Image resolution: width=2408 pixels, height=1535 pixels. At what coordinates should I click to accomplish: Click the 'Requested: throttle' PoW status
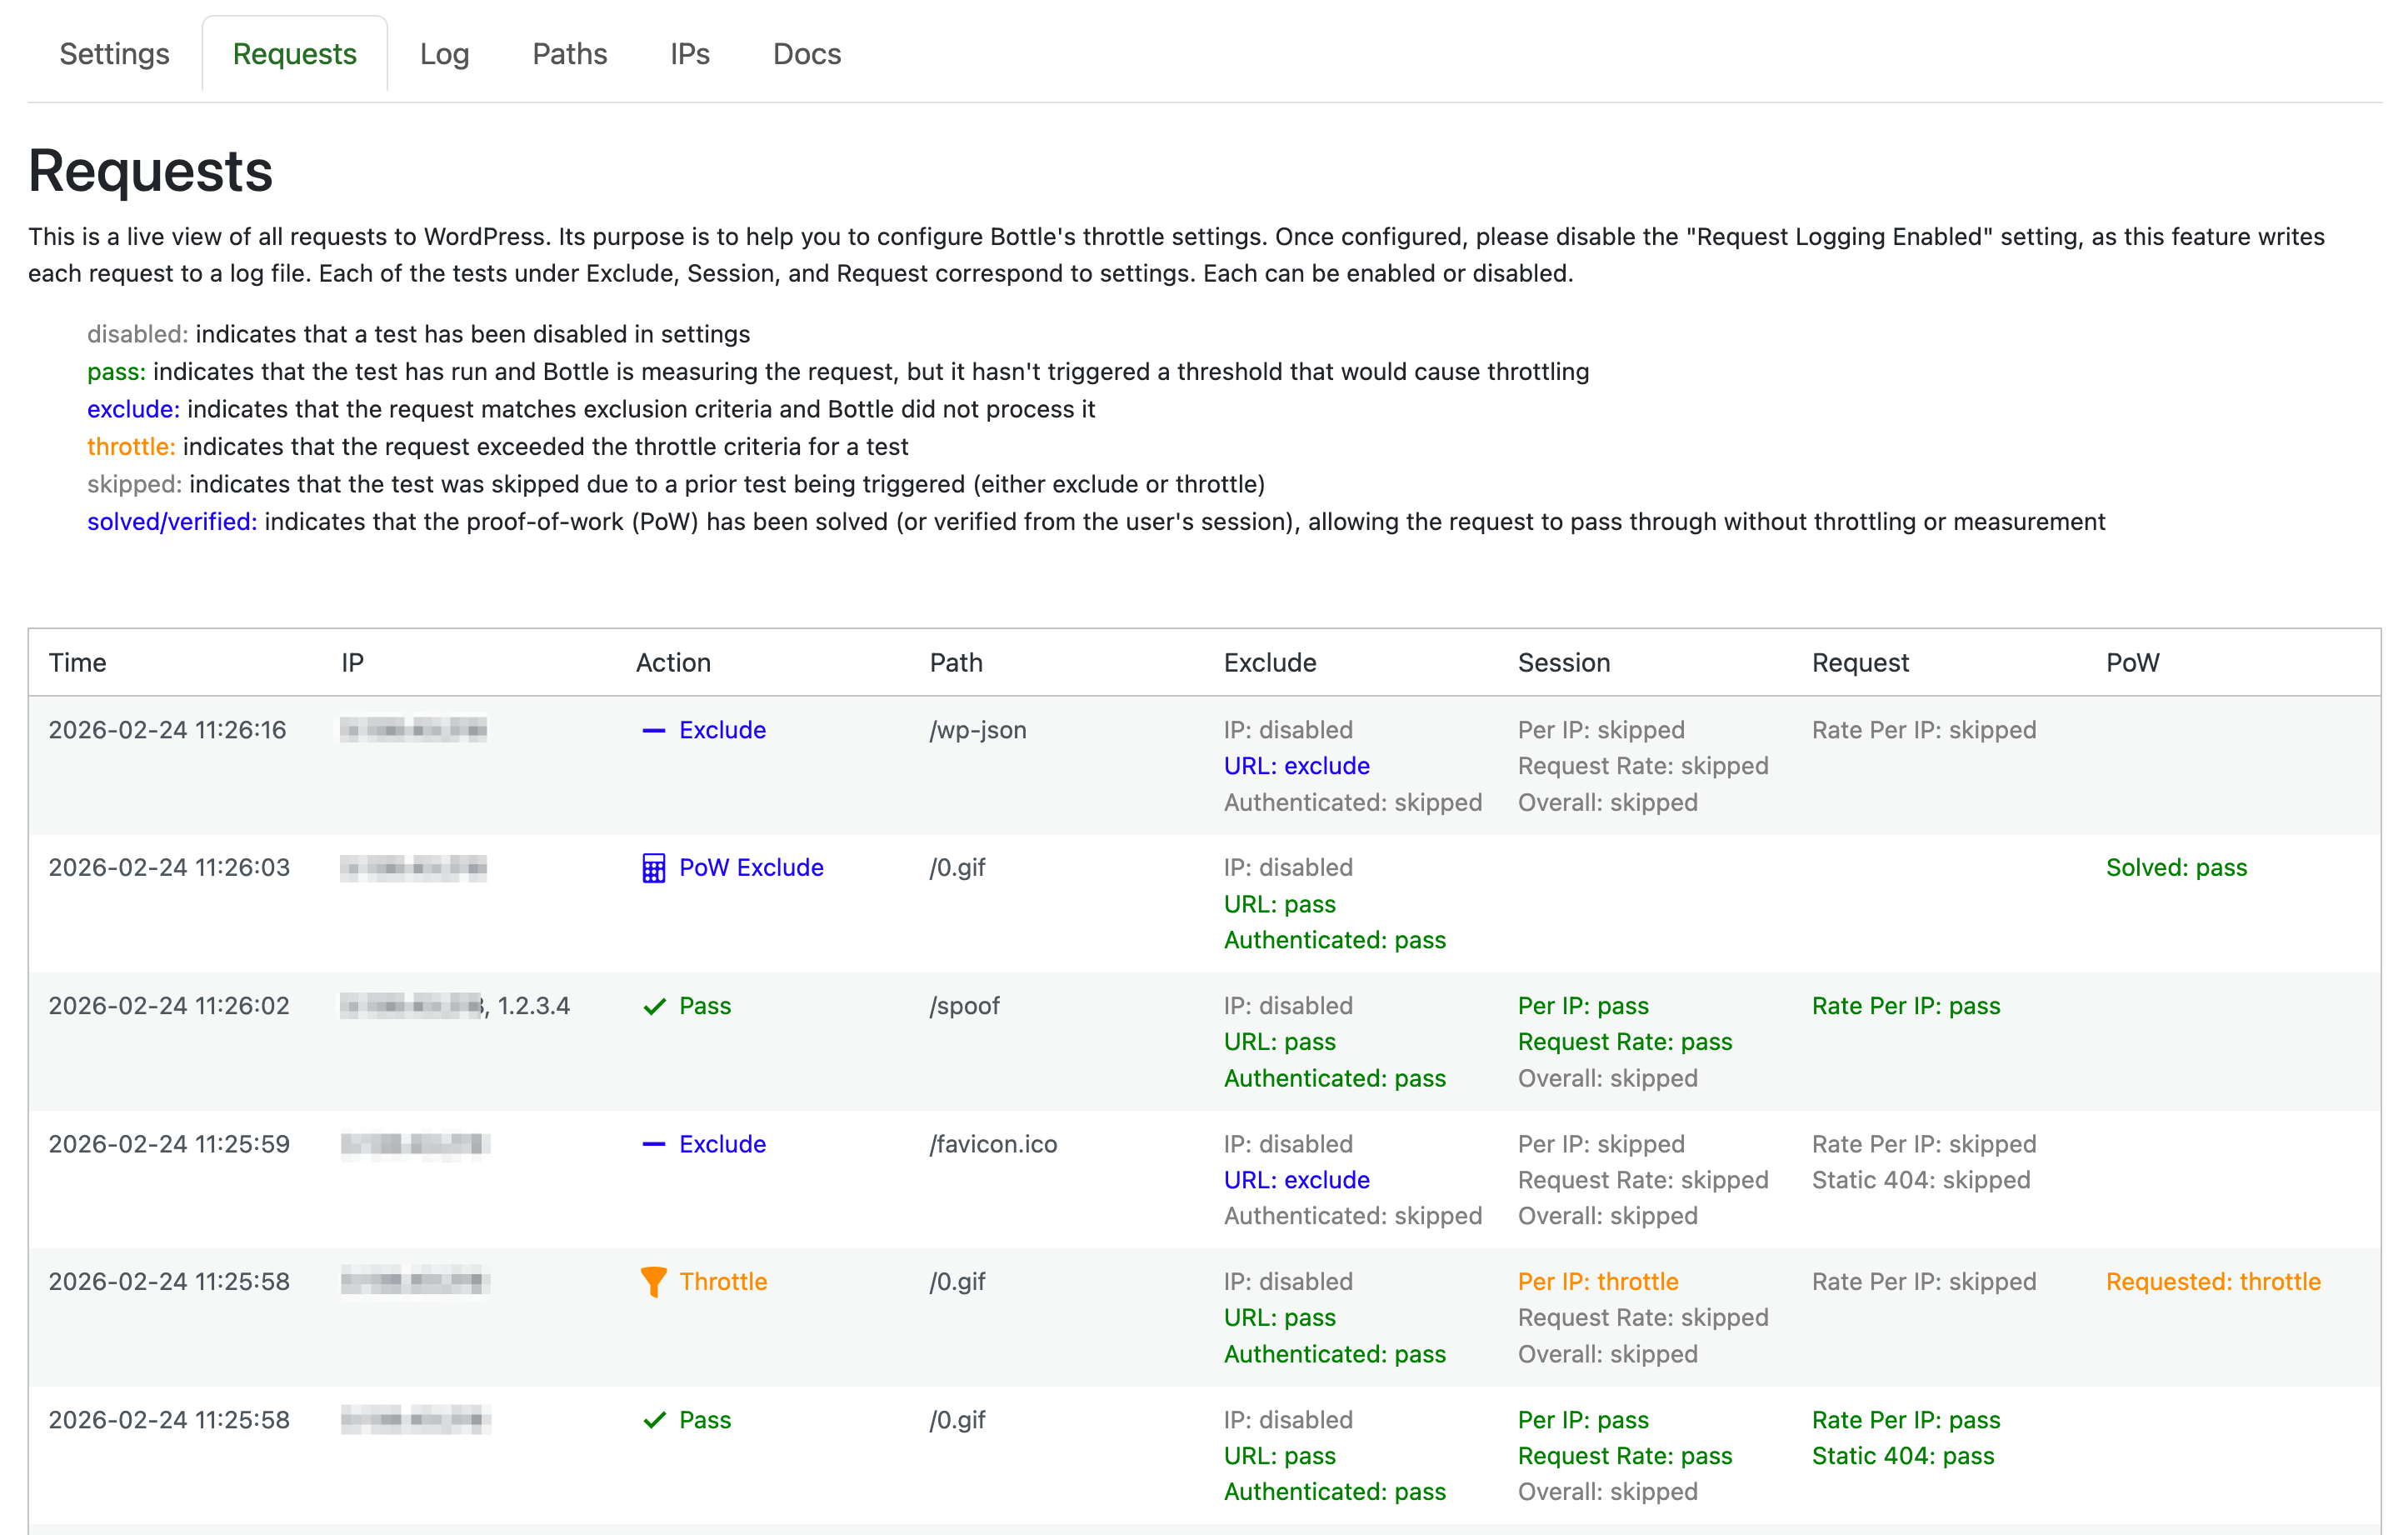(2212, 1281)
